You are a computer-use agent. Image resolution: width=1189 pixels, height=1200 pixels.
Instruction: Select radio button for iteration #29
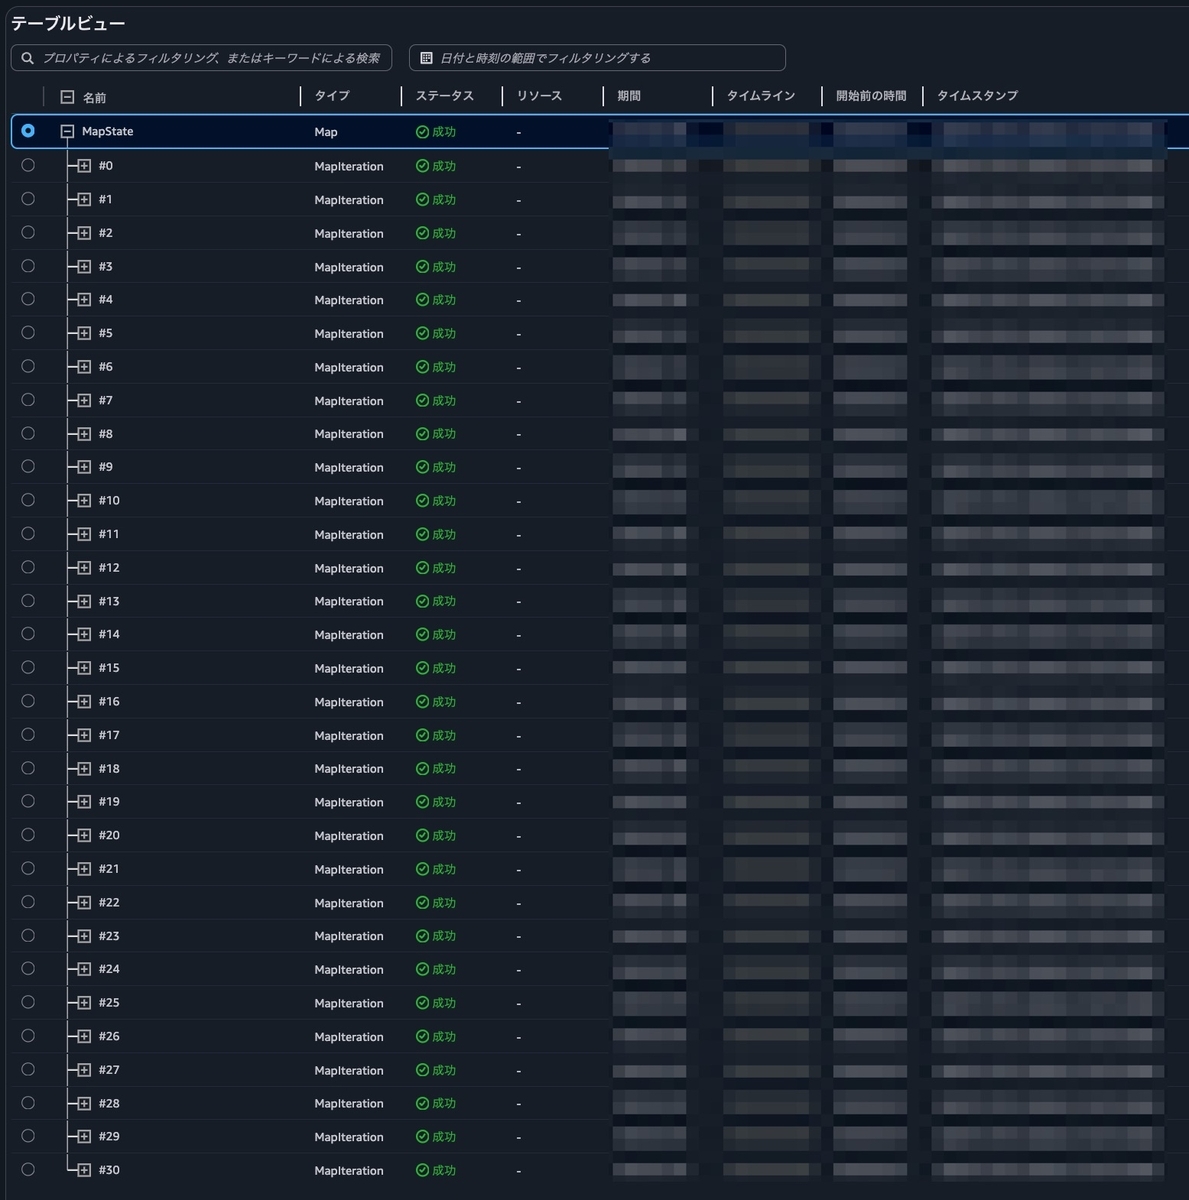28,1136
